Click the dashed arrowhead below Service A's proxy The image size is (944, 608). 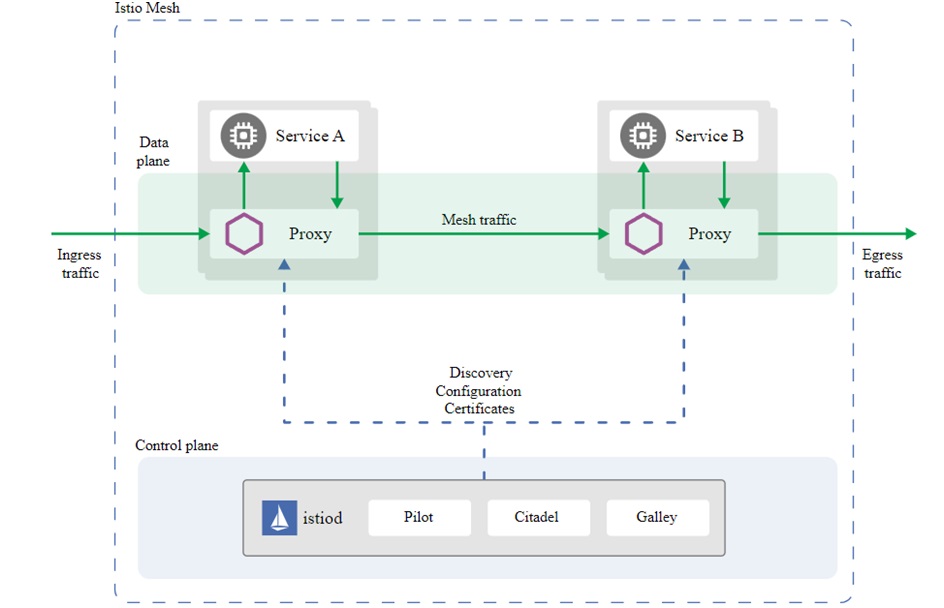click(x=285, y=265)
